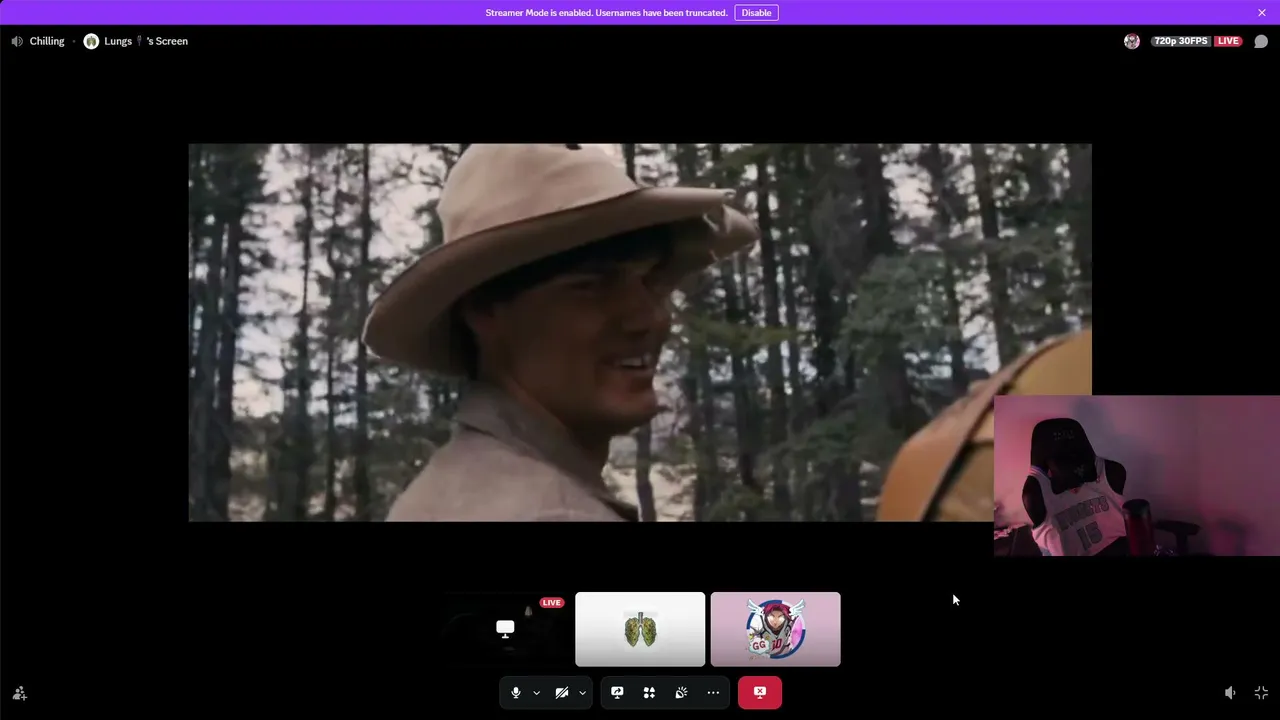Screen dimensions: 1280x720
Task: Disable Streamer Mode from the banner
Action: pyautogui.click(x=756, y=13)
